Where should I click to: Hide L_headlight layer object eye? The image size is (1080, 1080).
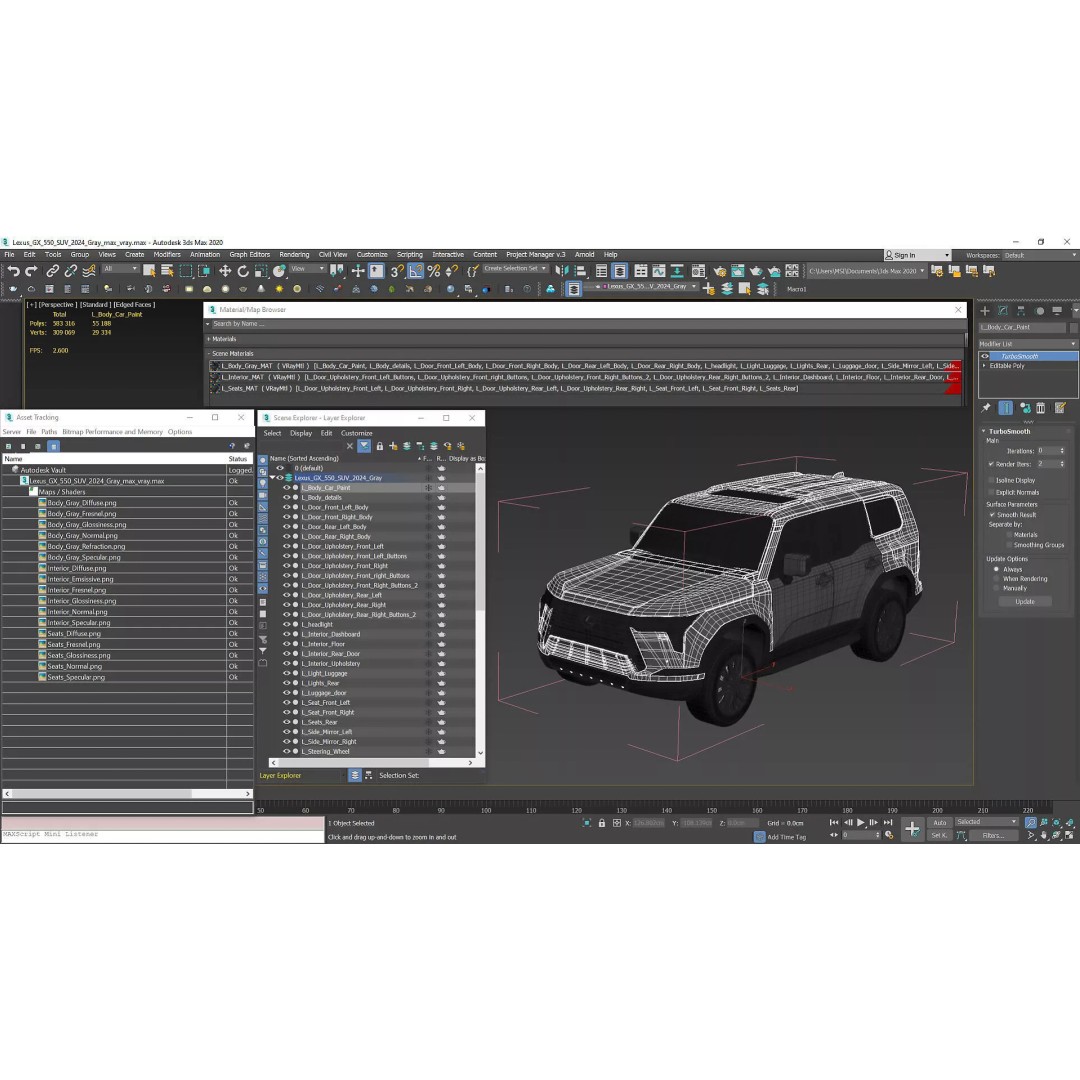pyautogui.click(x=287, y=624)
